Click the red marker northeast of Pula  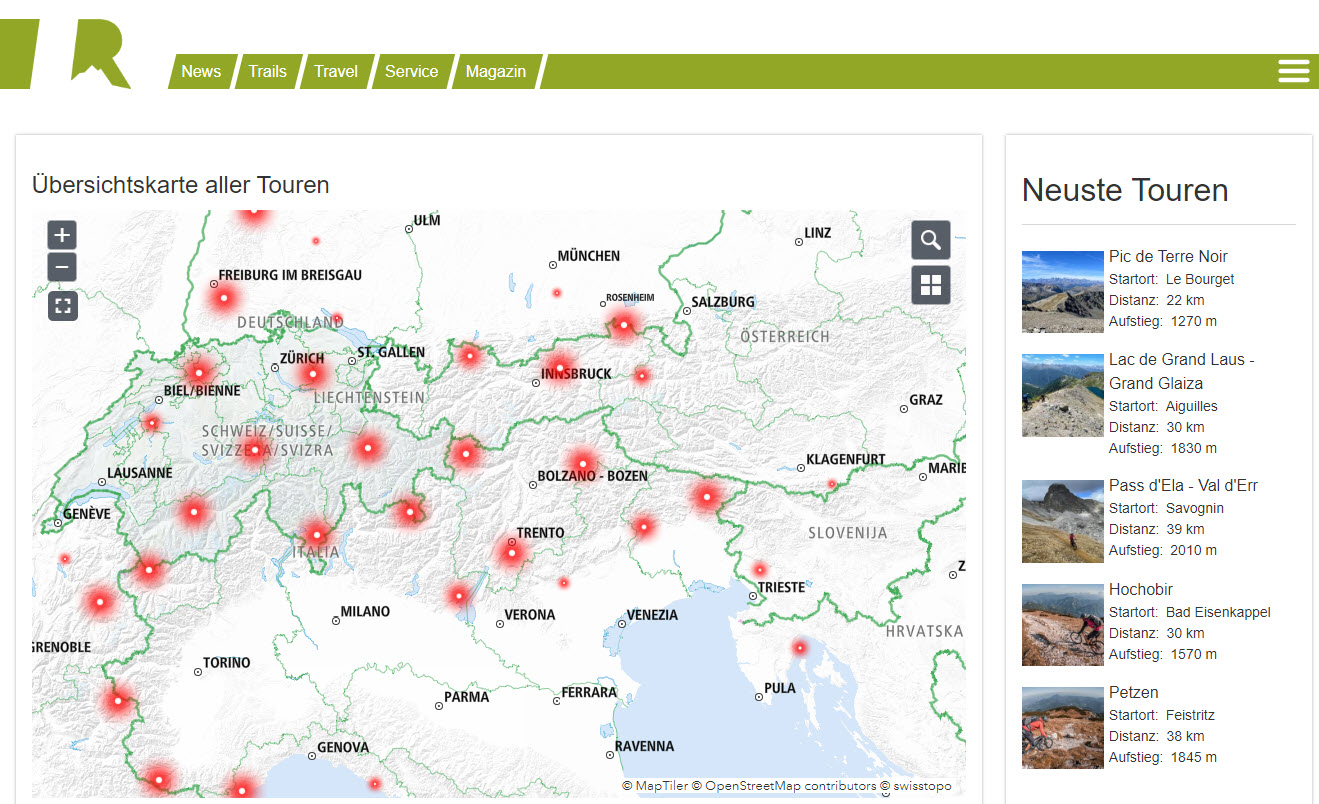pyautogui.click(x=800, y=647)
